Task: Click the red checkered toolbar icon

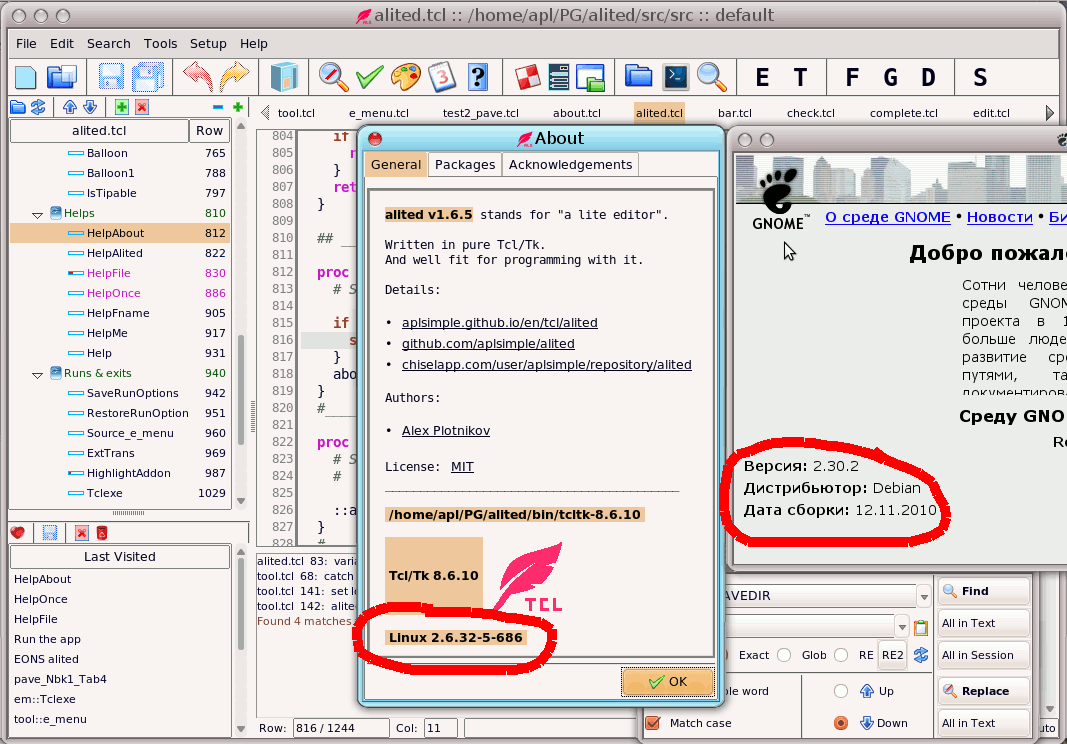Action: pyautogui.click(x=527, y=77)
